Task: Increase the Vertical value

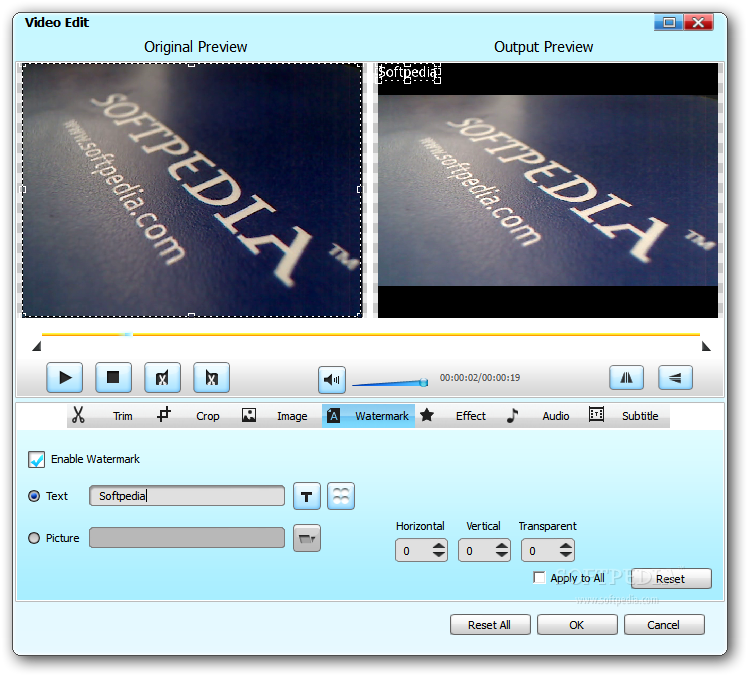Action: point(502,546)
